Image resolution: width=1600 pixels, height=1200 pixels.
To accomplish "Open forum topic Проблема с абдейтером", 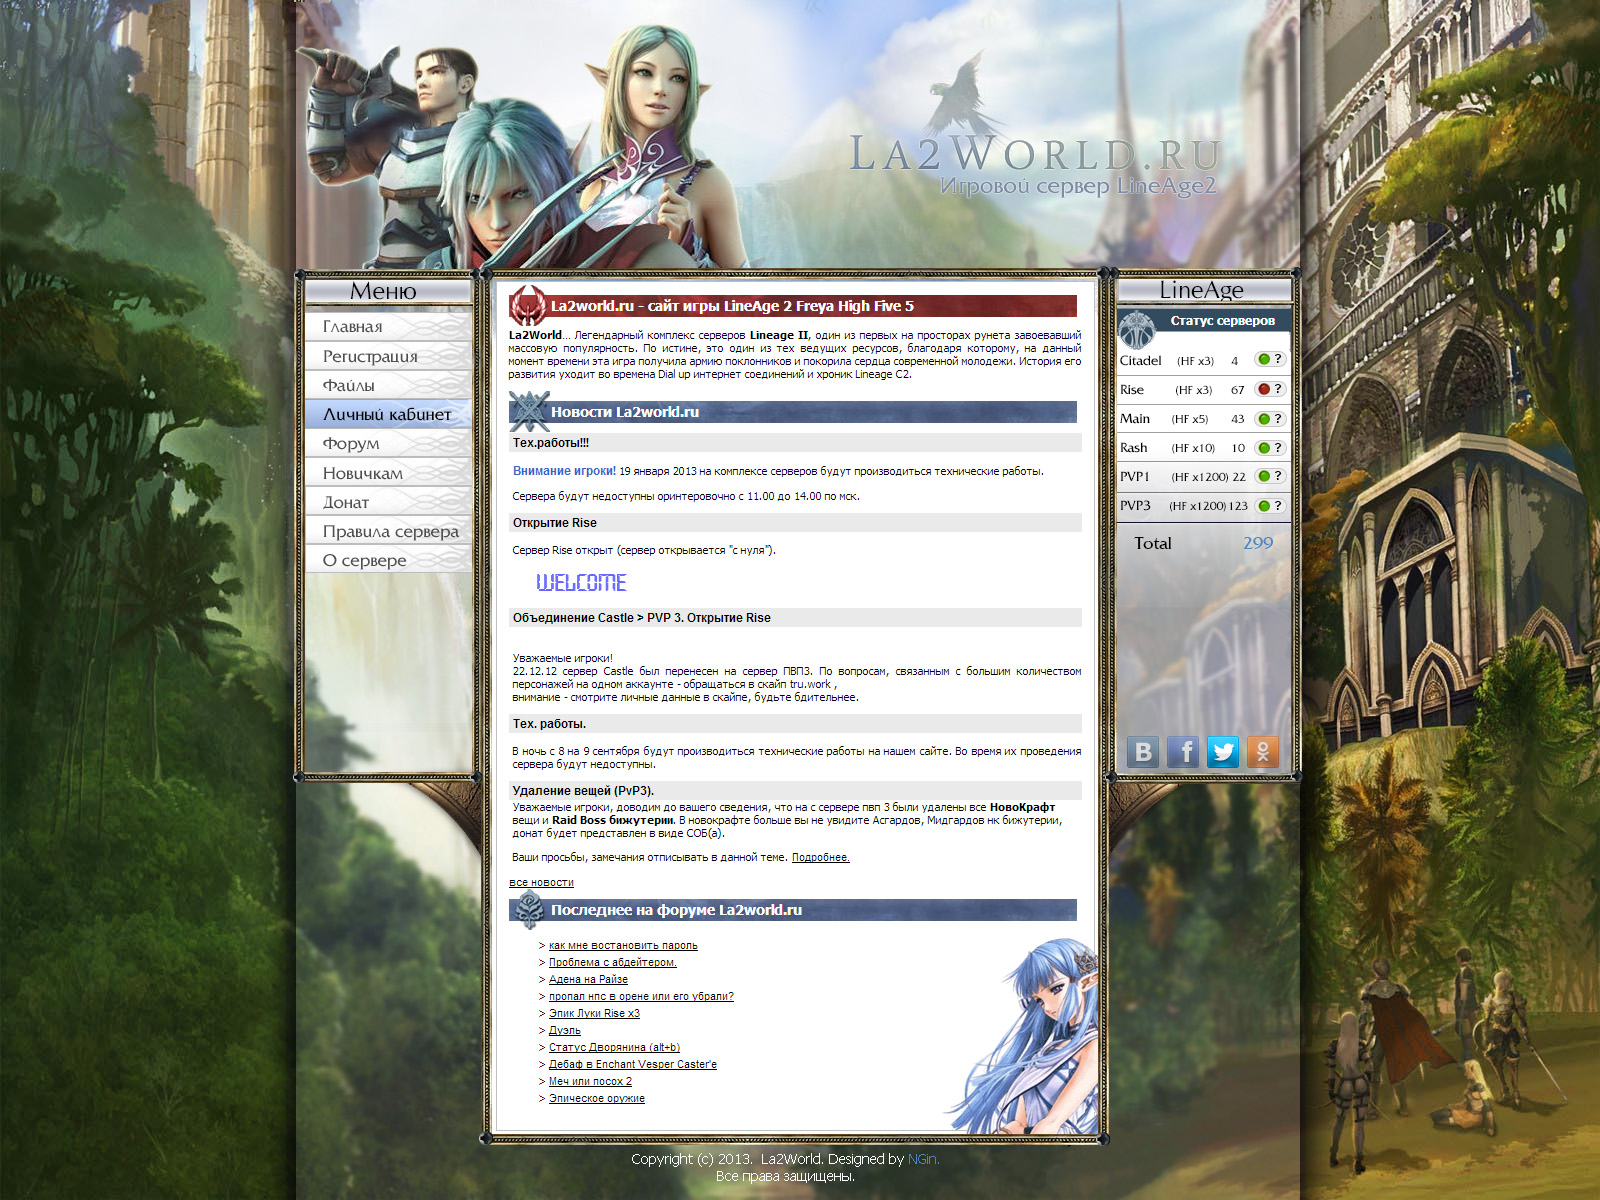I will coord(613,962).
